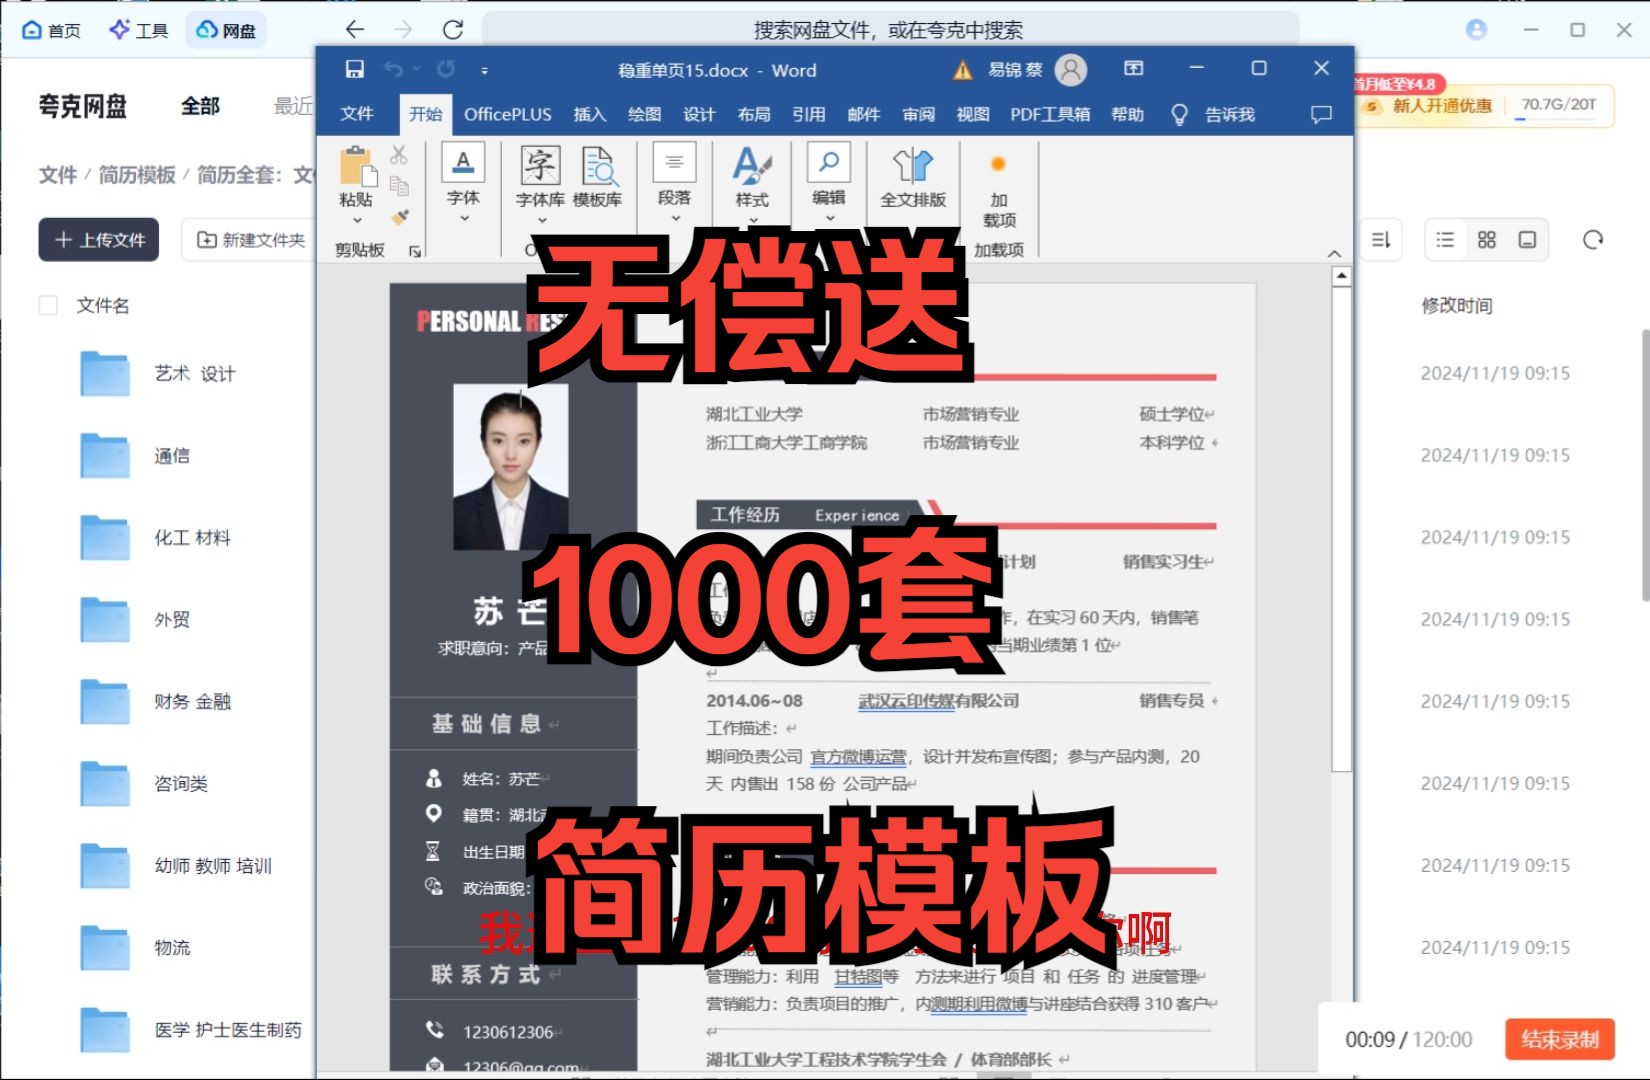Switch to grid view icon
1650x1080 pixels.
[1486, 239]
